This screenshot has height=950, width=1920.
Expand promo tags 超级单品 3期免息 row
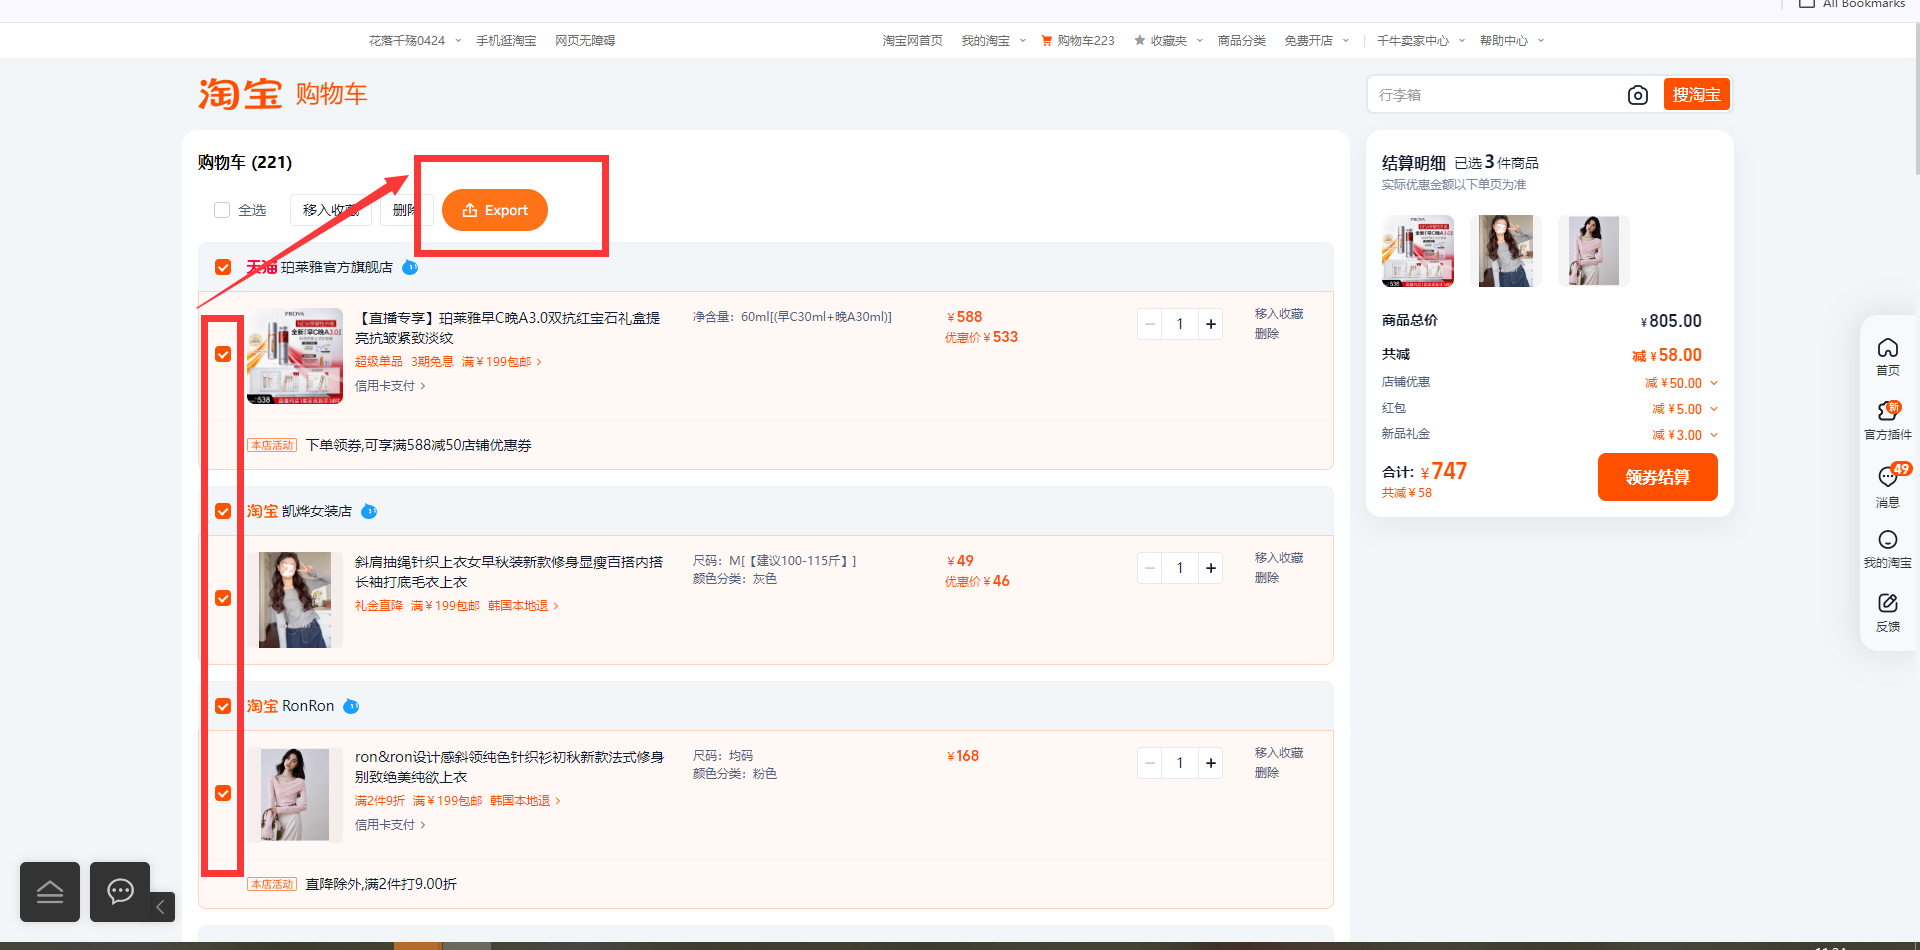448,362
